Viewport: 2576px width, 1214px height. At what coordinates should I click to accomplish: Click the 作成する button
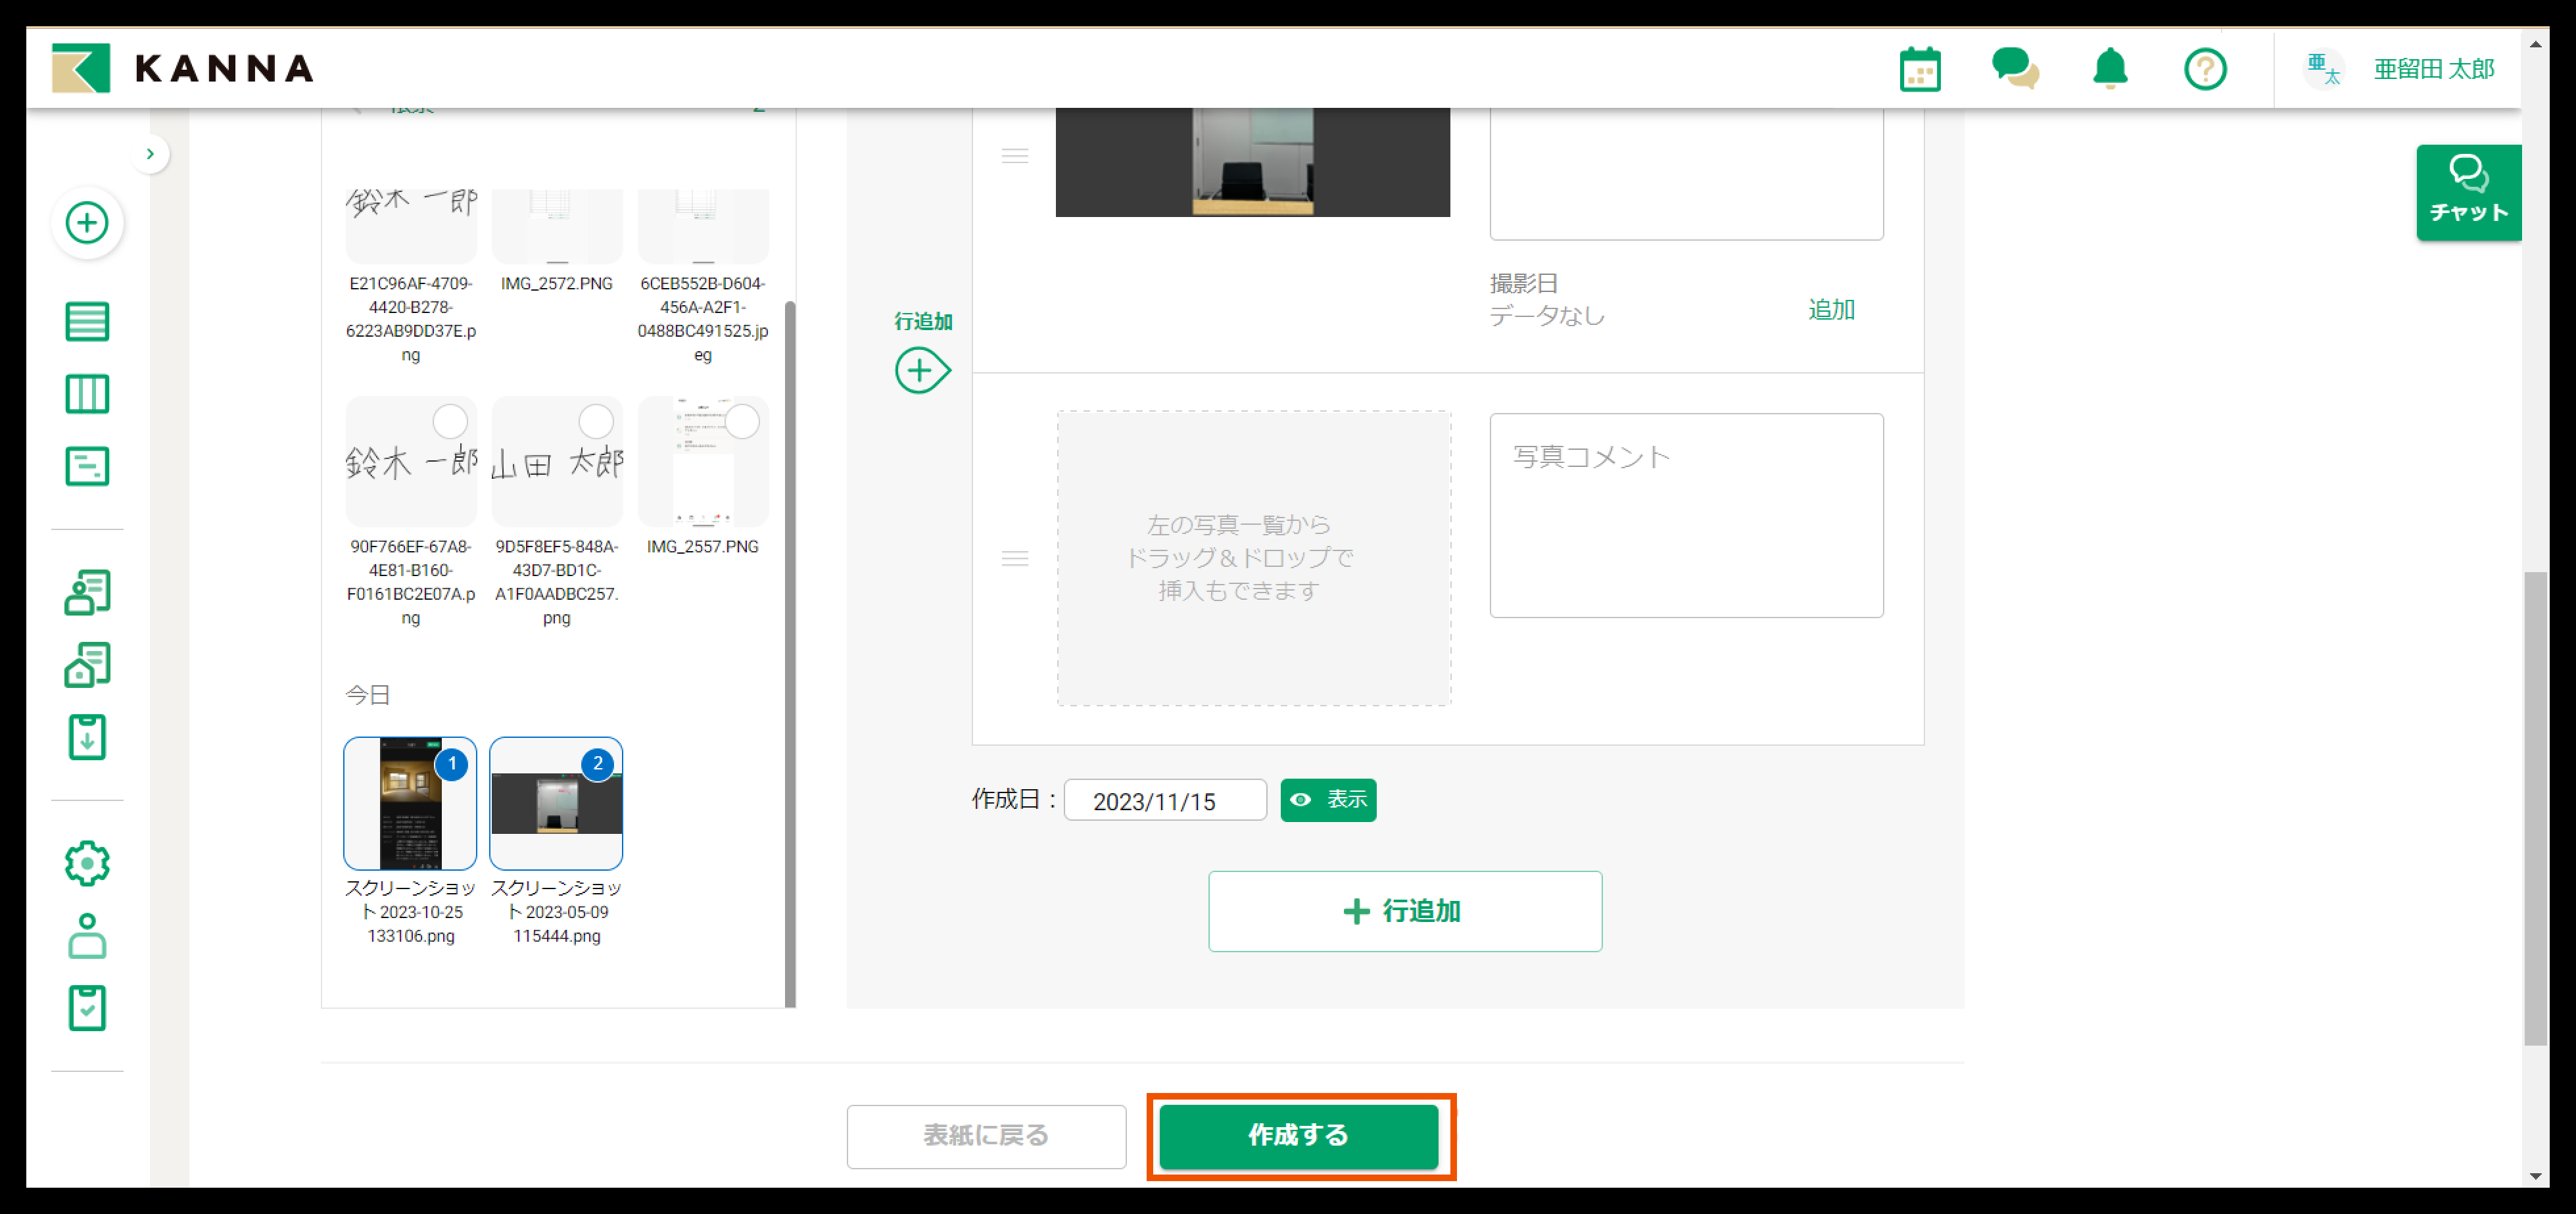pos(1298,1135)
